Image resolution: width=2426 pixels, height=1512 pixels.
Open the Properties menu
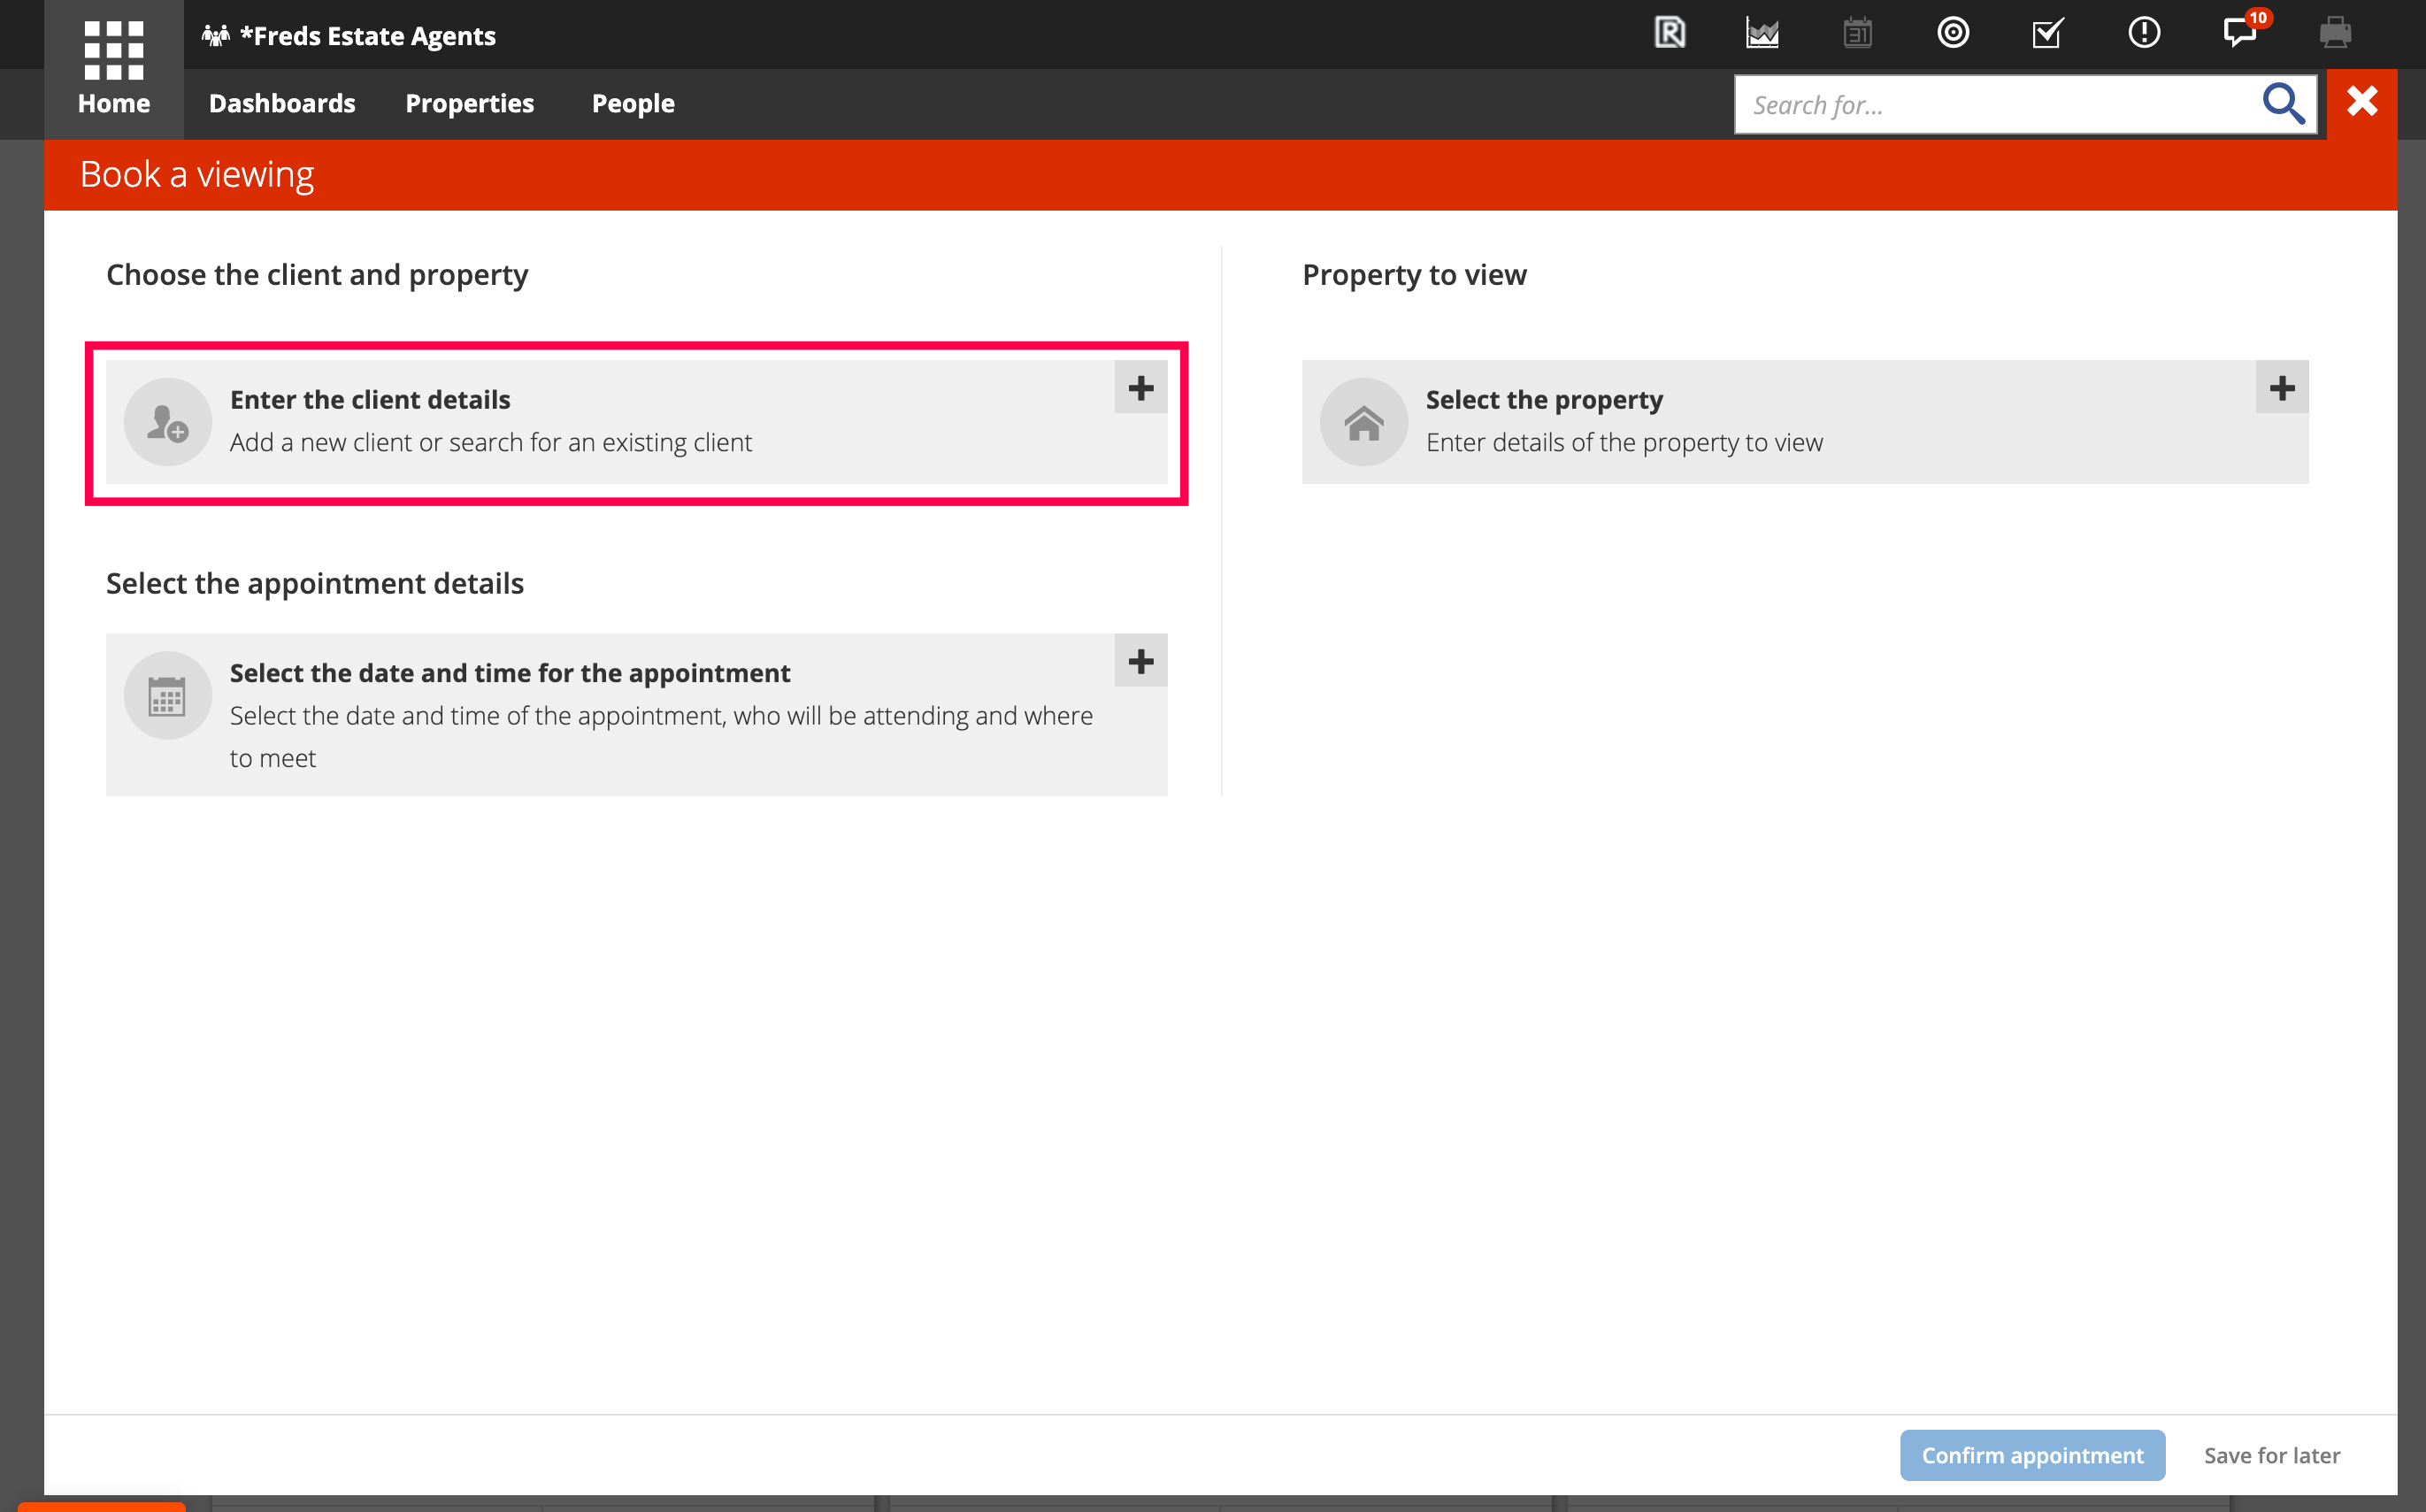(469, 103)
